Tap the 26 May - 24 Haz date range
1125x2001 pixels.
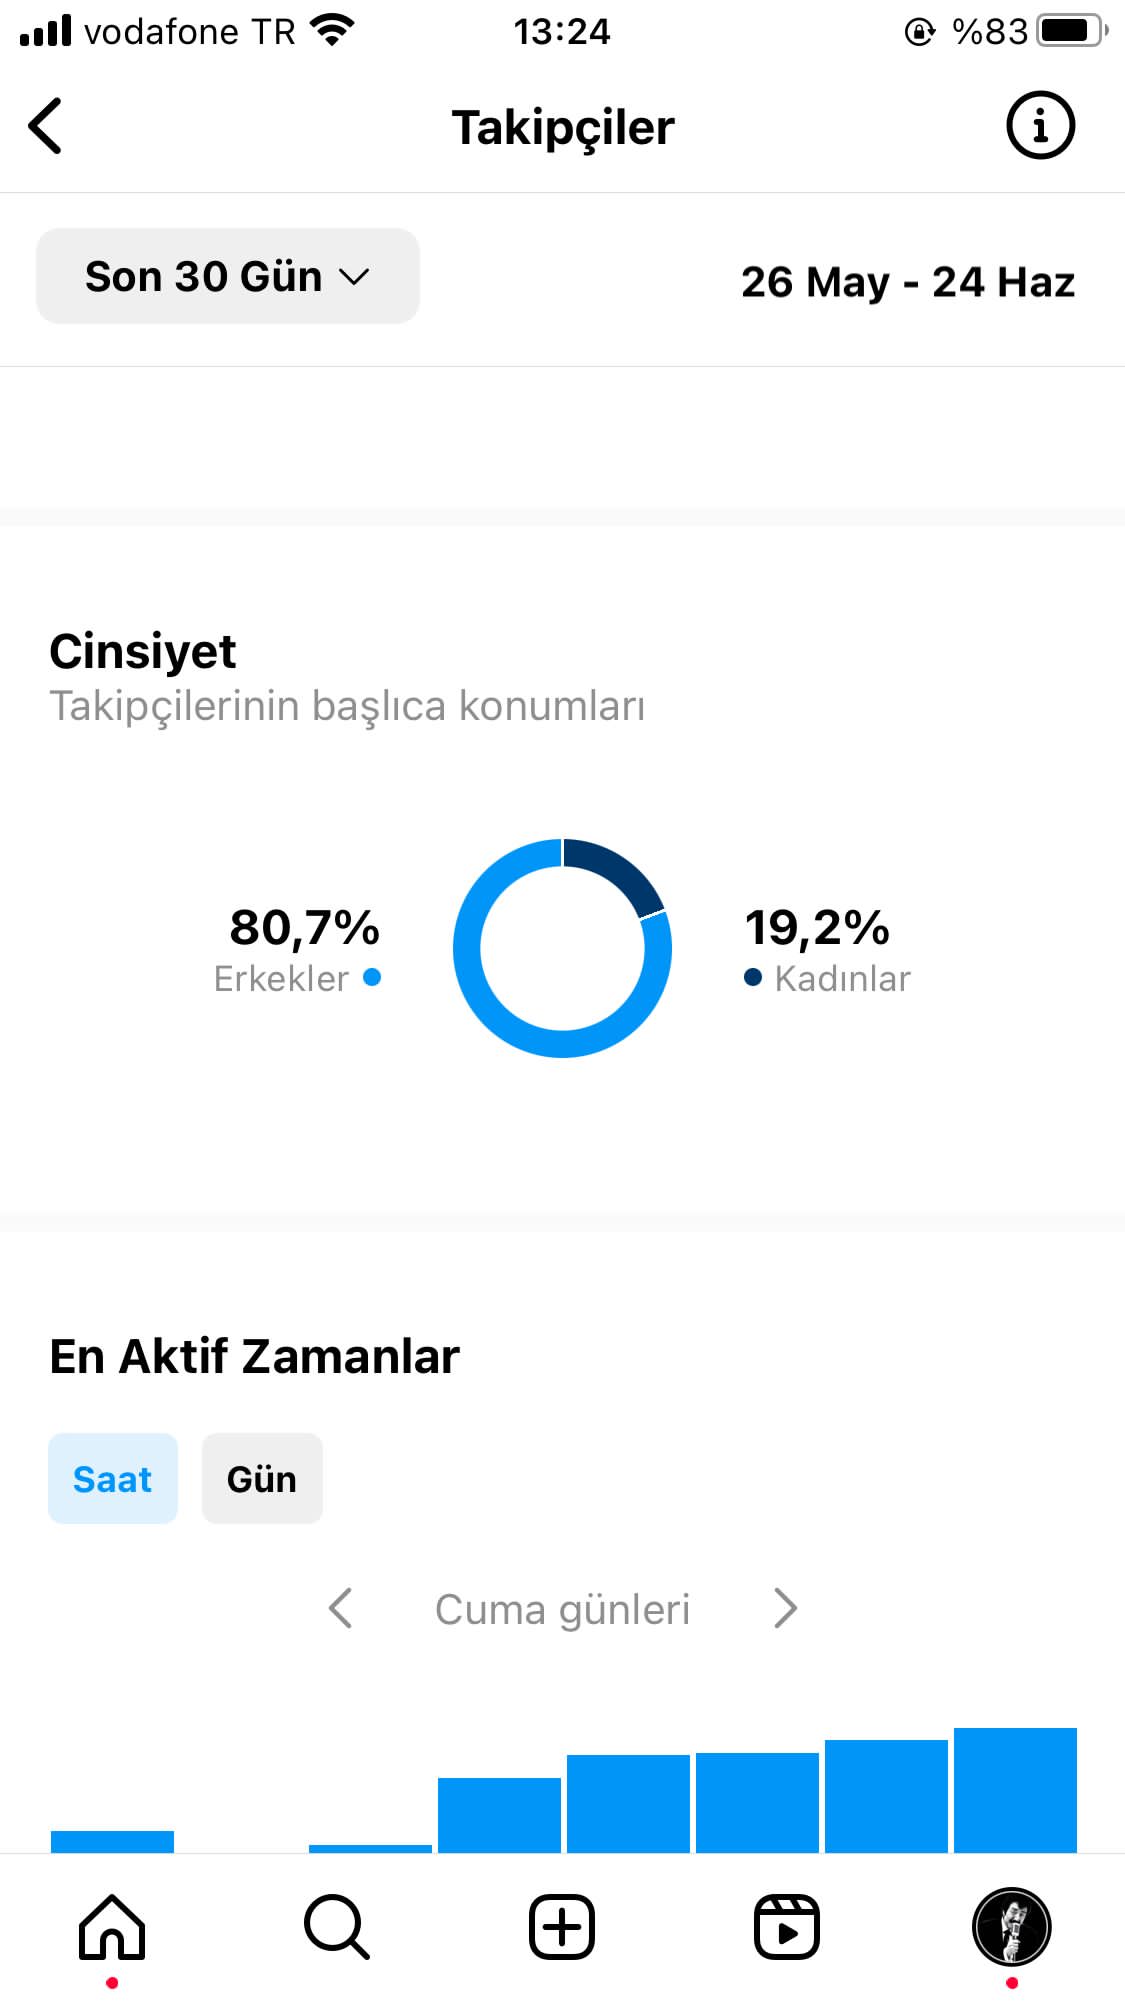coord(908,282)
